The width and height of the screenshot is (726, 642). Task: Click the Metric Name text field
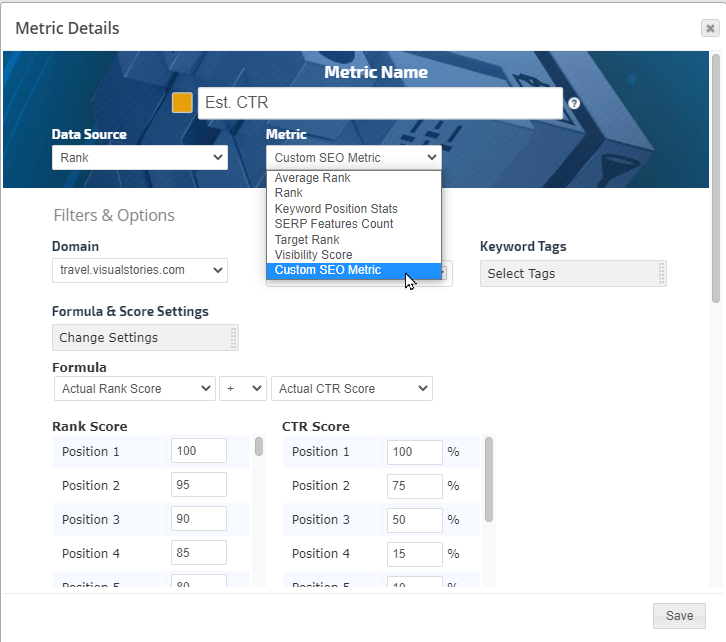click(380, 103)
